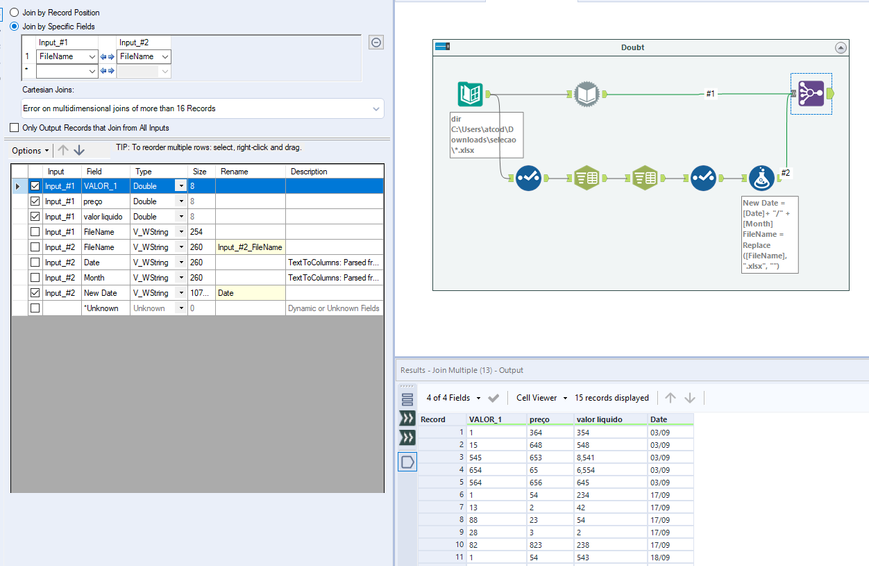Click the move-down arrow beside Options
The width and height of the screenshot is (869, 566).
click(x=79, y=151)
